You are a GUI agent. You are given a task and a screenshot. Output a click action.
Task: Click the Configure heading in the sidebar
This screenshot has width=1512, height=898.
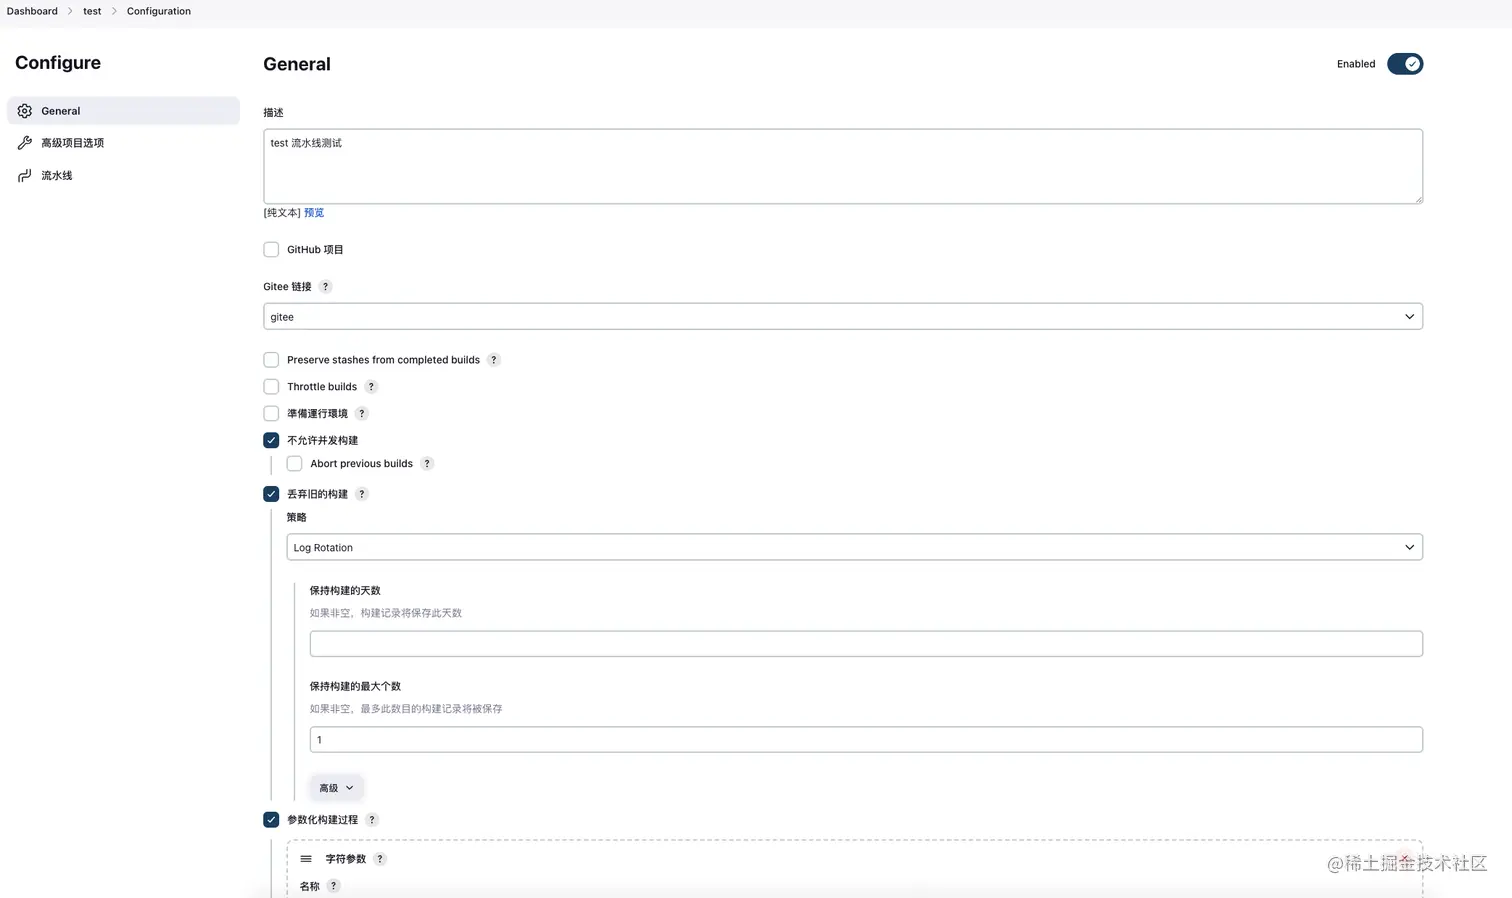point(58,63)
